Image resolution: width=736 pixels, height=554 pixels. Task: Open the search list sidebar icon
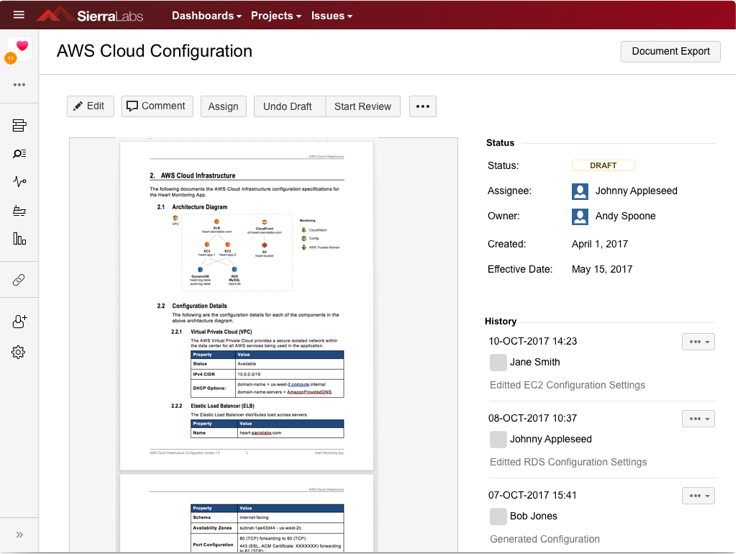(19, 154)
